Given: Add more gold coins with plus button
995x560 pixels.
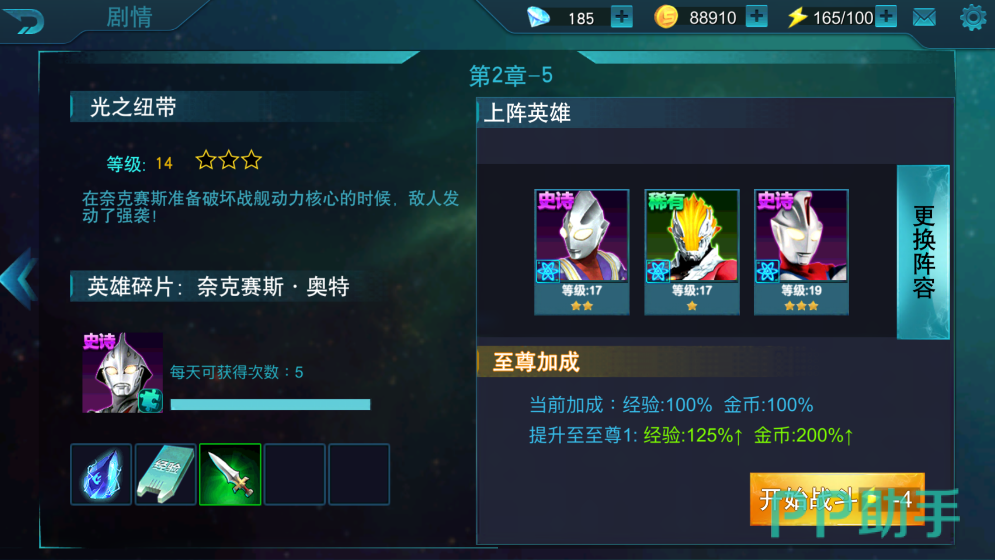Looking at the screenshot, I should [756, 17].
